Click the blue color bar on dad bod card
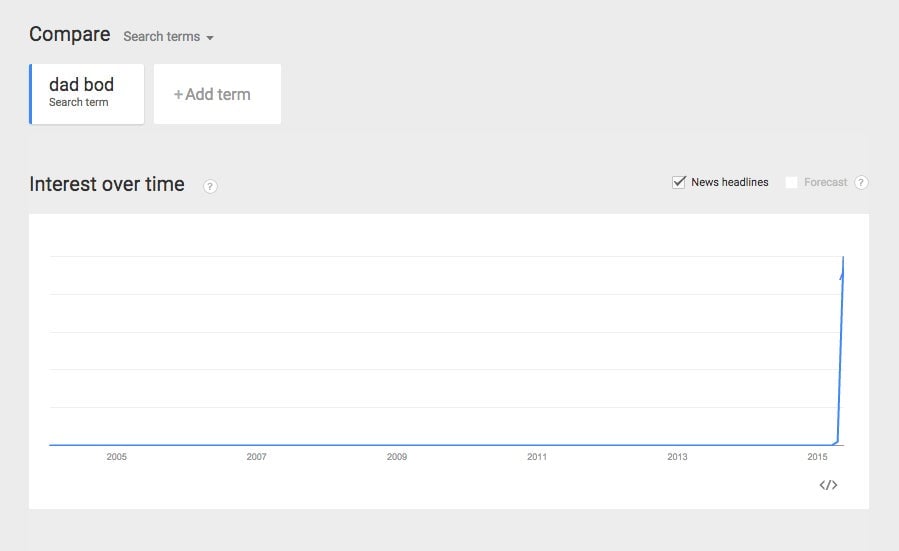This screenshot has height=551, width=899. (30, 94)
